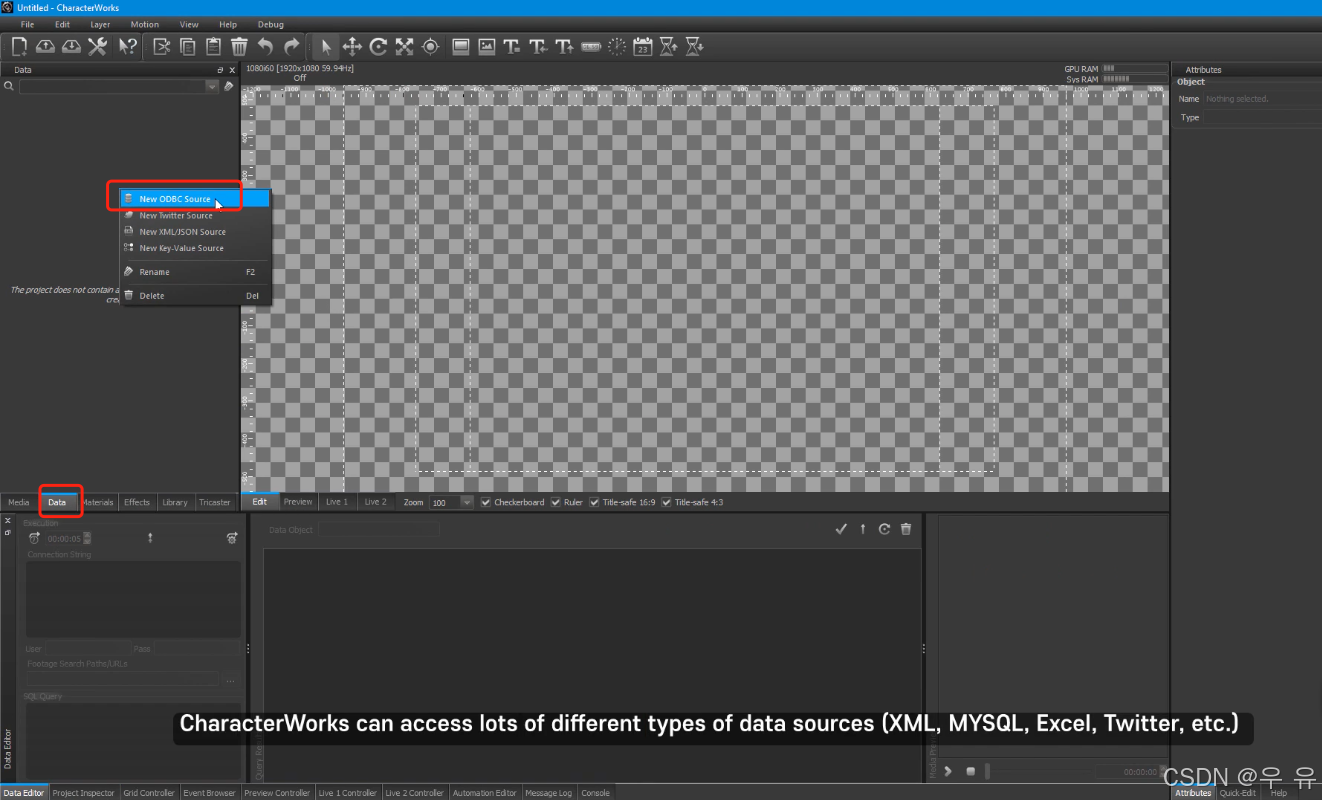Image resolution: width=1322 pixels, height=800 pixels.
Task: Add a calendar date layer
Action: point(643,46)
